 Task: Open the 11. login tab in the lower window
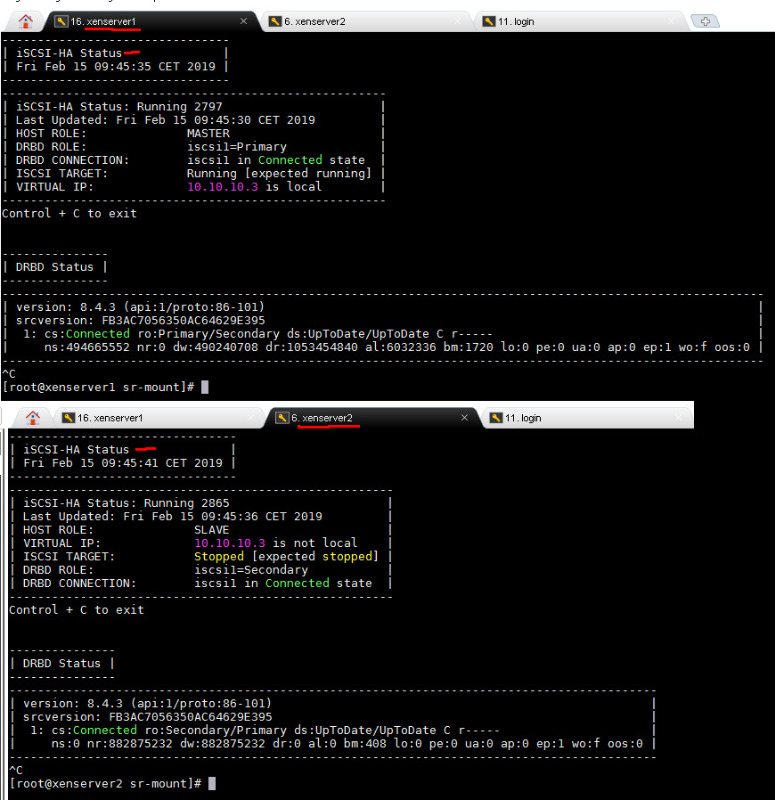(x=523, y=418)
